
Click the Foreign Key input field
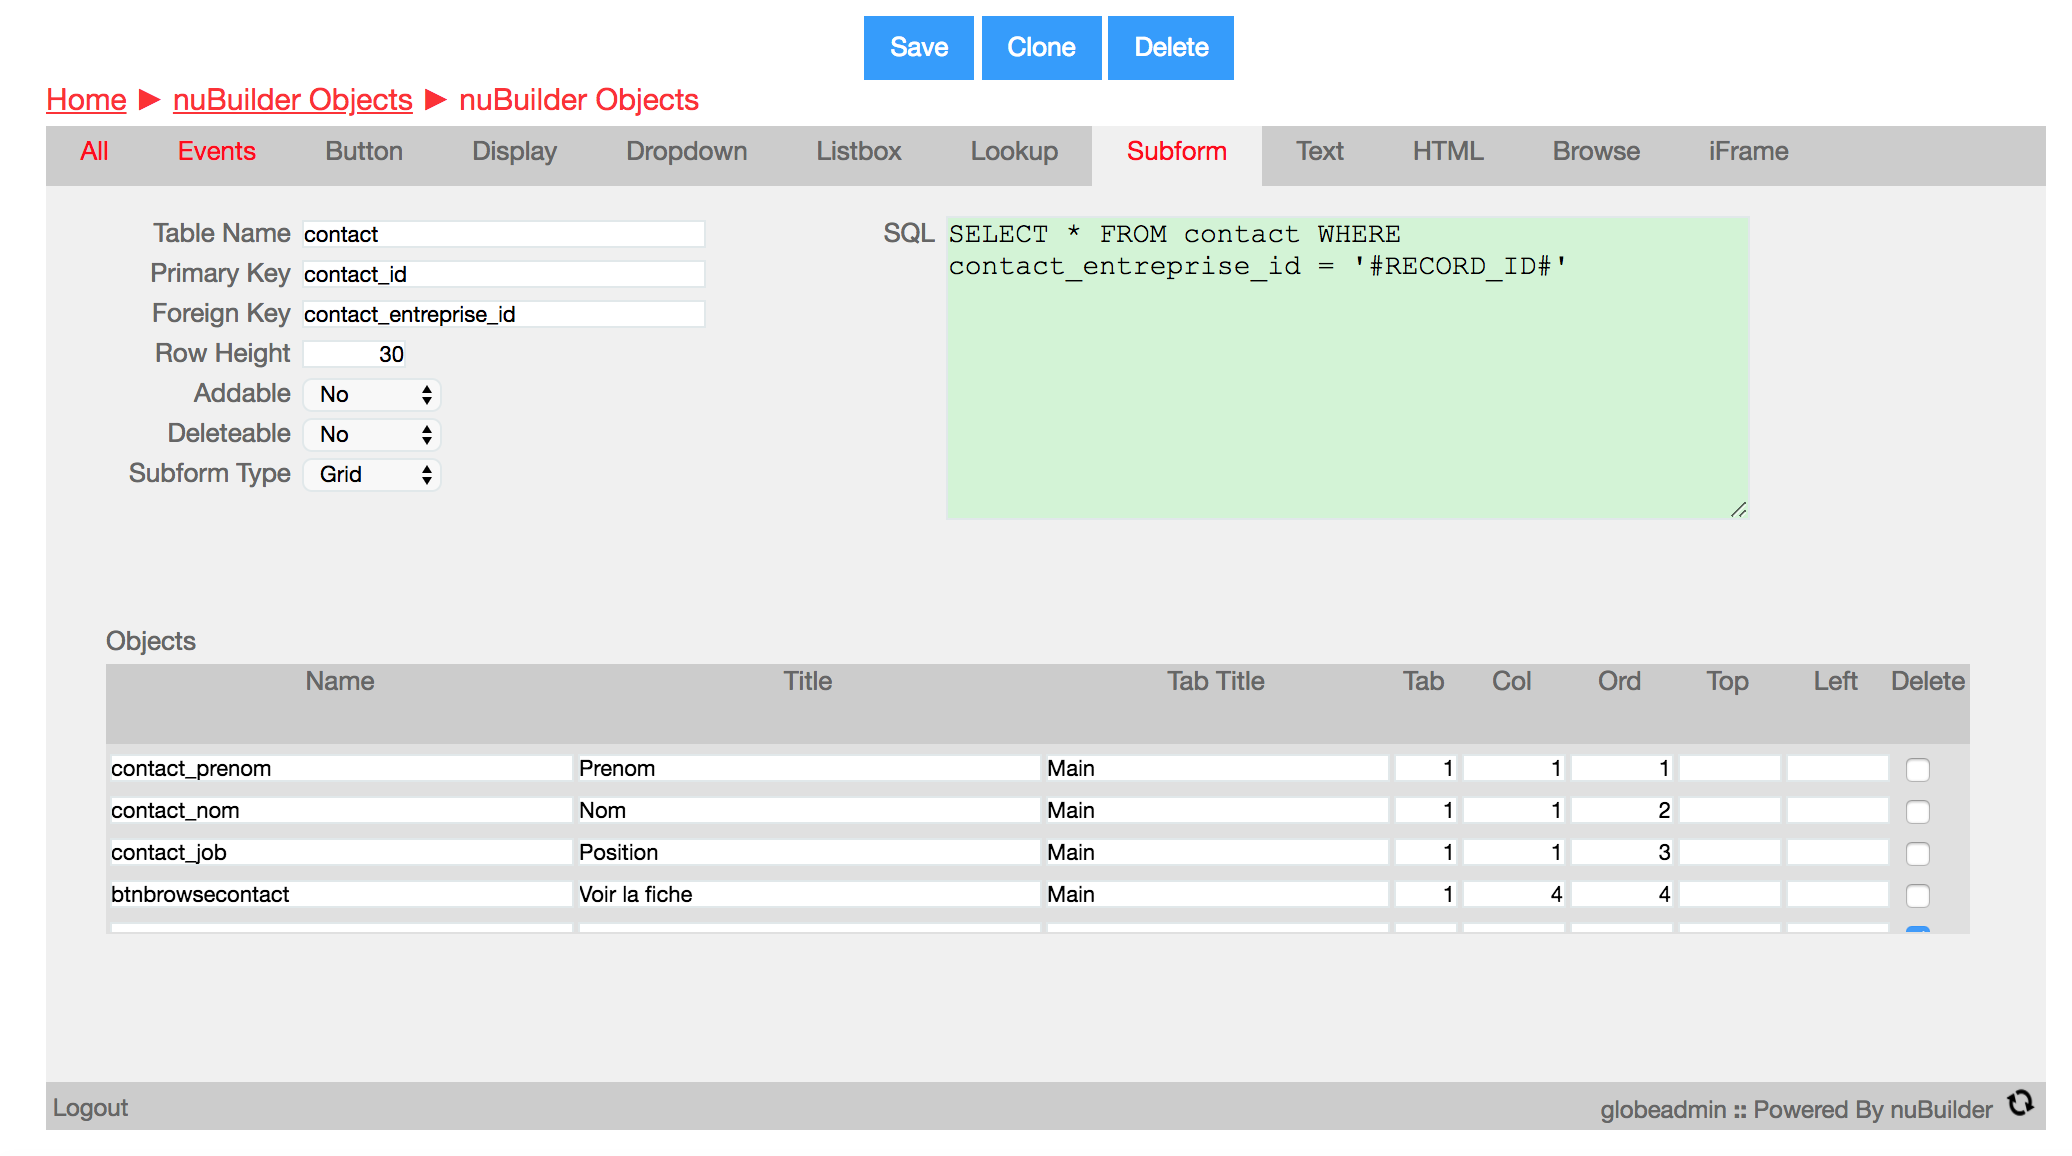click(x=504, y=314)
